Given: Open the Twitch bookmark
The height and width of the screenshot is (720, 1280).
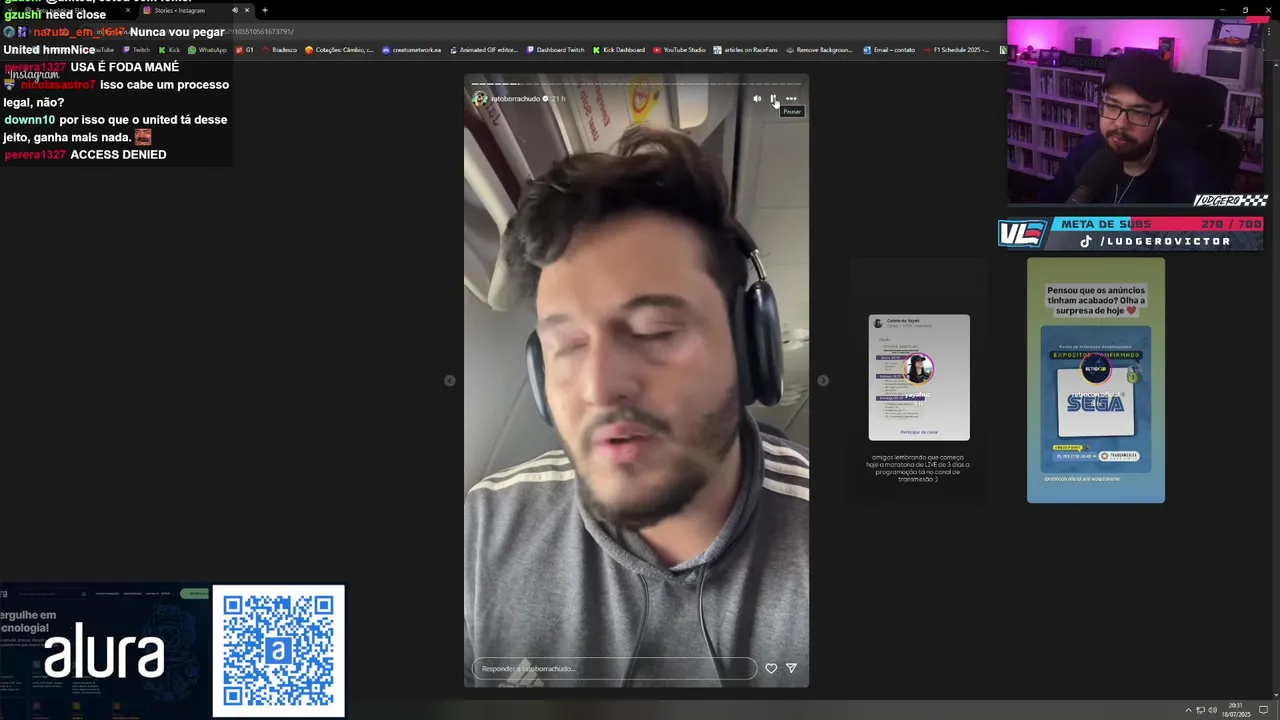Looking at the screenshot, I should [x=136, y=50].
